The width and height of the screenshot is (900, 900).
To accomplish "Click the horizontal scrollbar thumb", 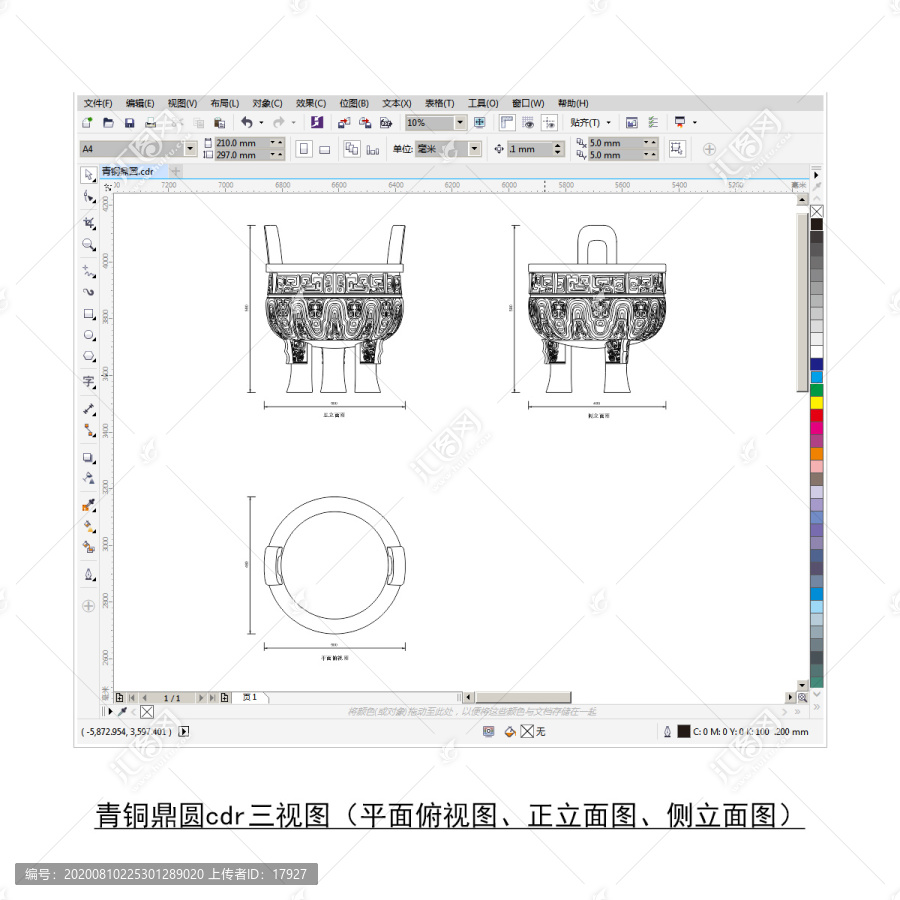I will tap(523, 697).
